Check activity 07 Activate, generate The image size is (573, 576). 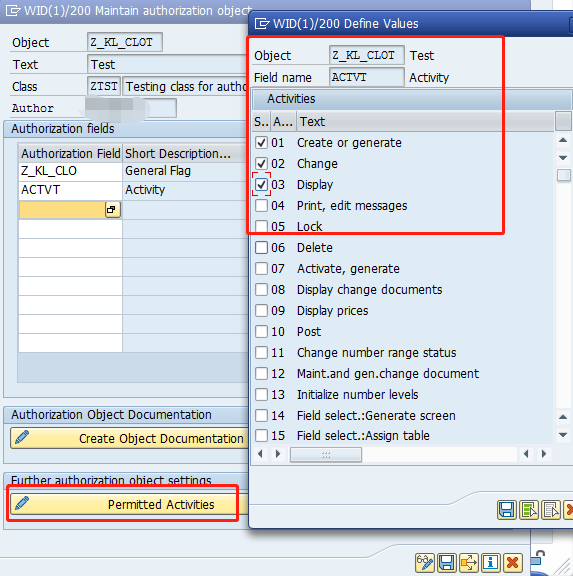tap(262, 269)
